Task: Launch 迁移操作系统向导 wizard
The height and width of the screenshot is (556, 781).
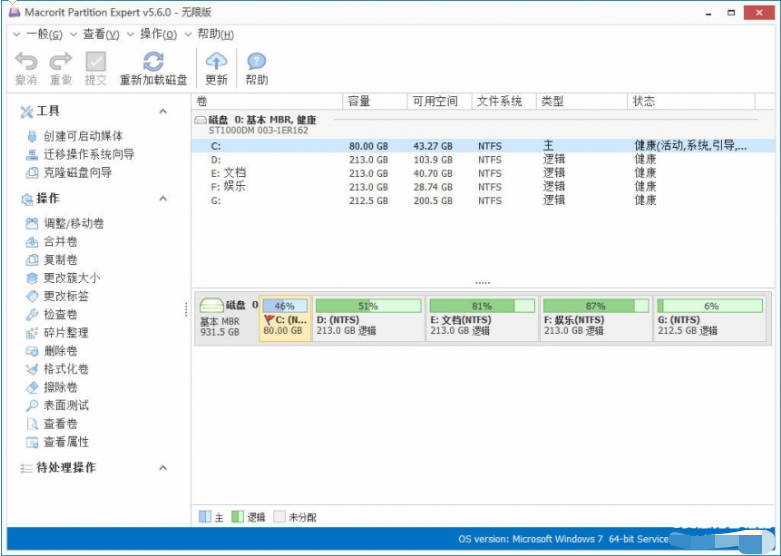Action: (88, 154)
